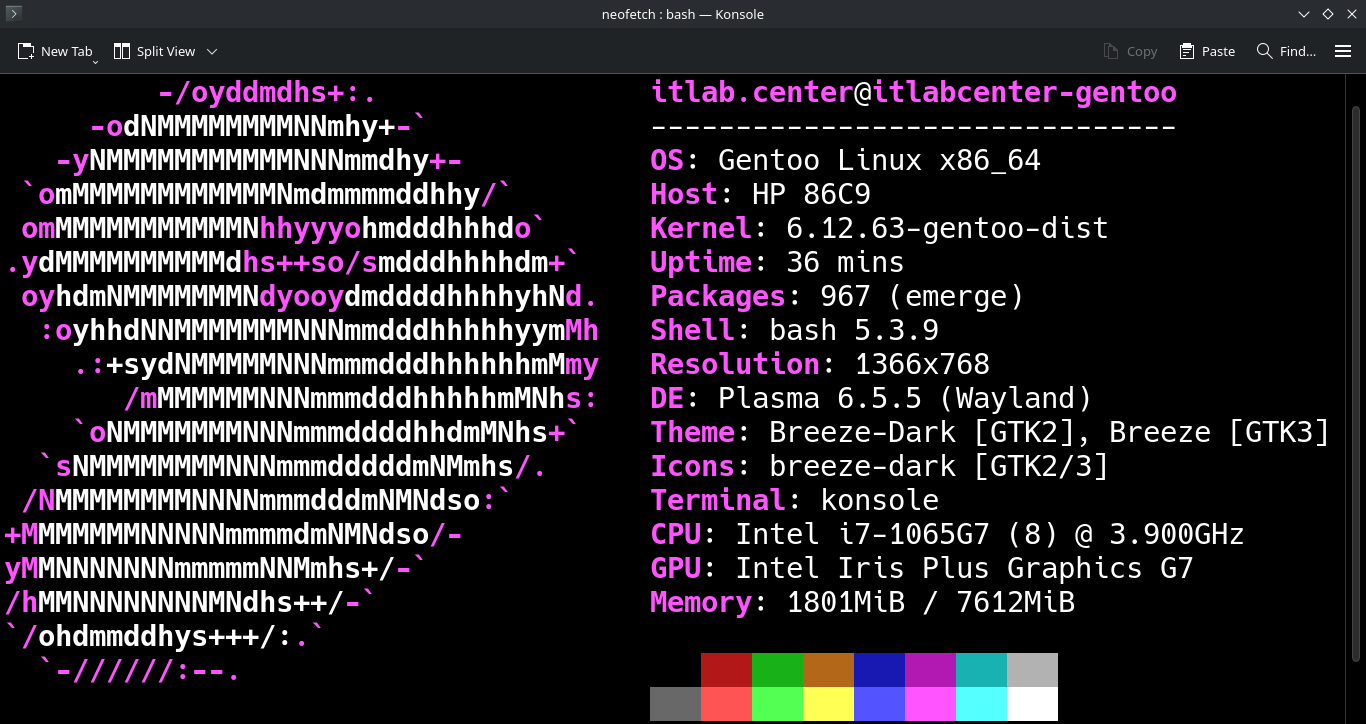Minimize the Konsole window

coord(1304,14)
